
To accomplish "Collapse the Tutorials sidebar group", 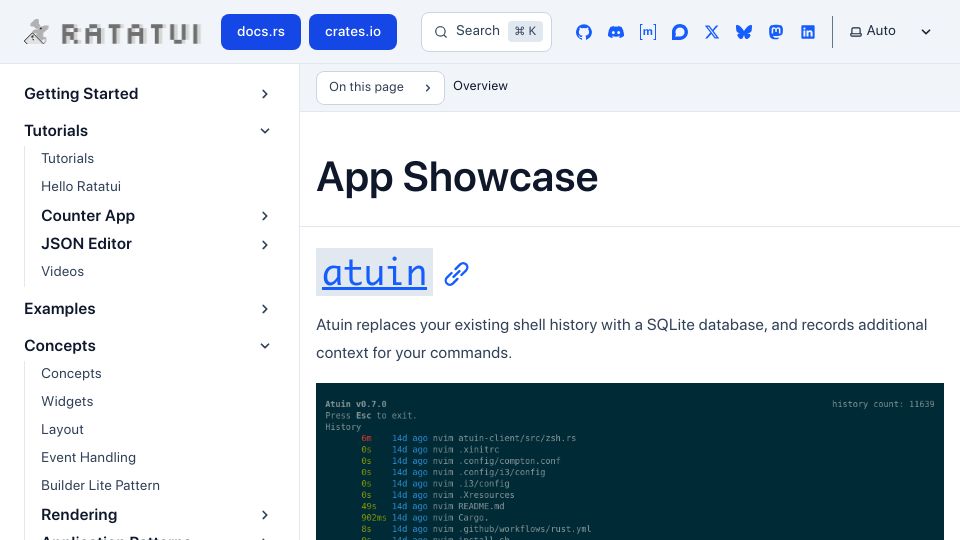I will click(147, 130).
